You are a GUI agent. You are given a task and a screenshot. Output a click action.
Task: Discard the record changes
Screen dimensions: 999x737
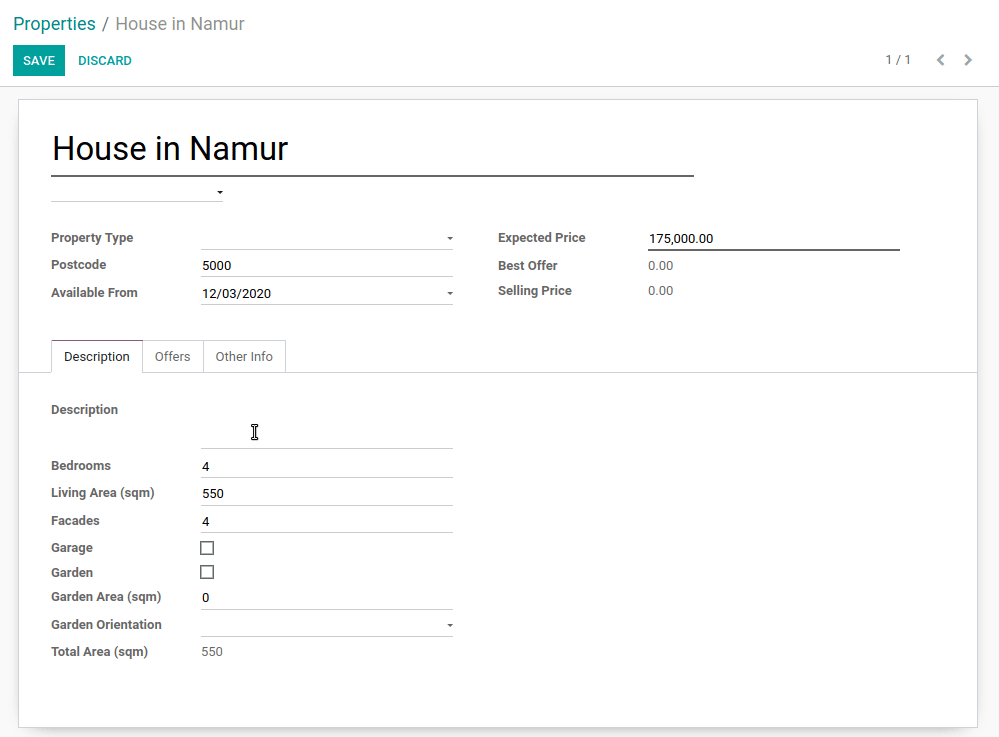[105, 61]
